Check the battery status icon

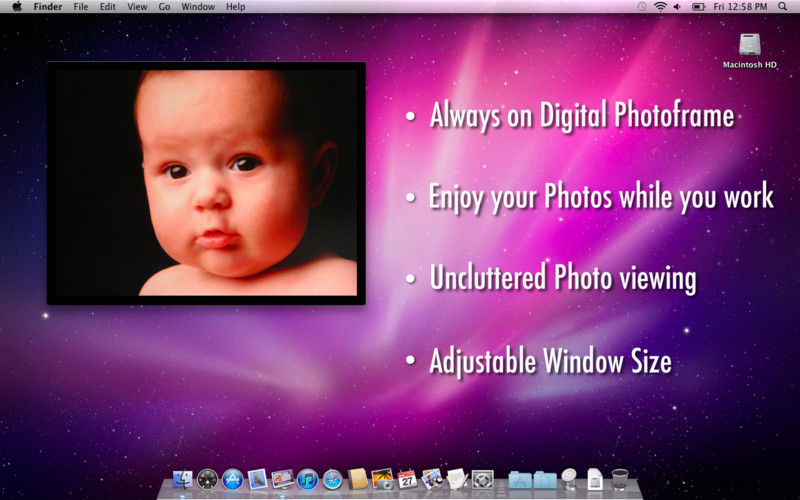click(x=698, y=7)
